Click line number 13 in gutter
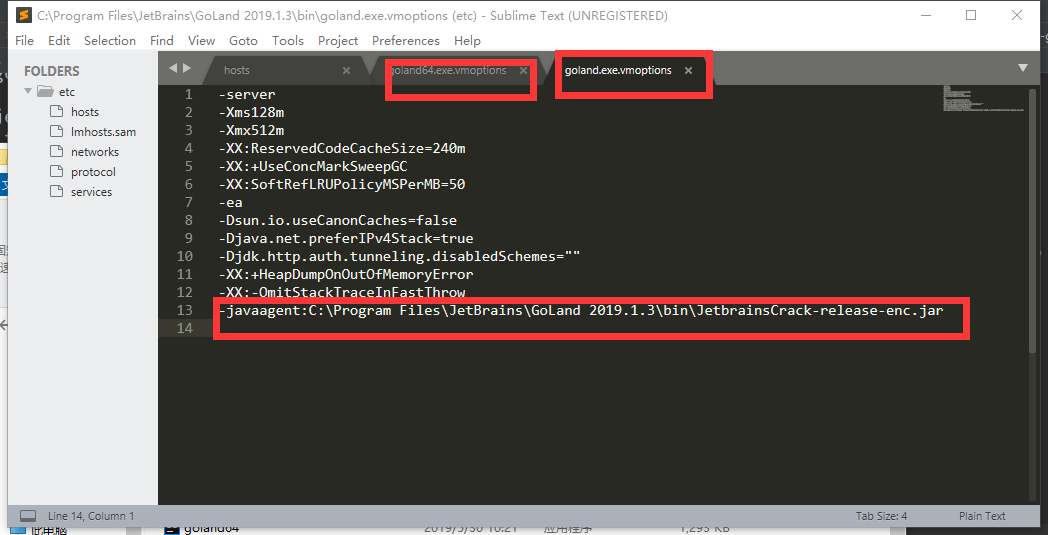The height and width of the screenshot is (535, 1048). click(185, 310)
